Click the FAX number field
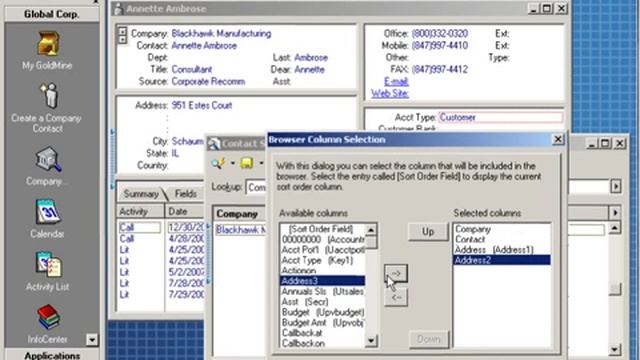Image resolution: width=640 pixels, height=360 pixels. tap(440, 69)
